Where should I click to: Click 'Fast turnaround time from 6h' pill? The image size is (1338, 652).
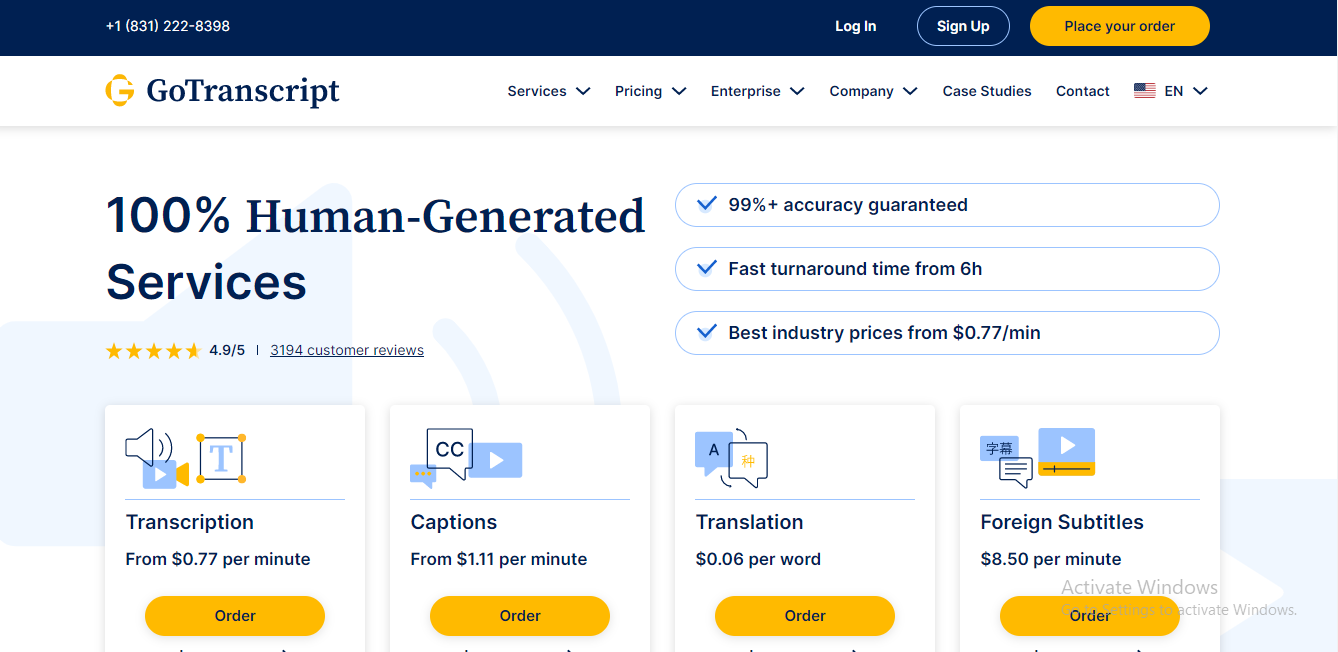[x=947, y=269]
